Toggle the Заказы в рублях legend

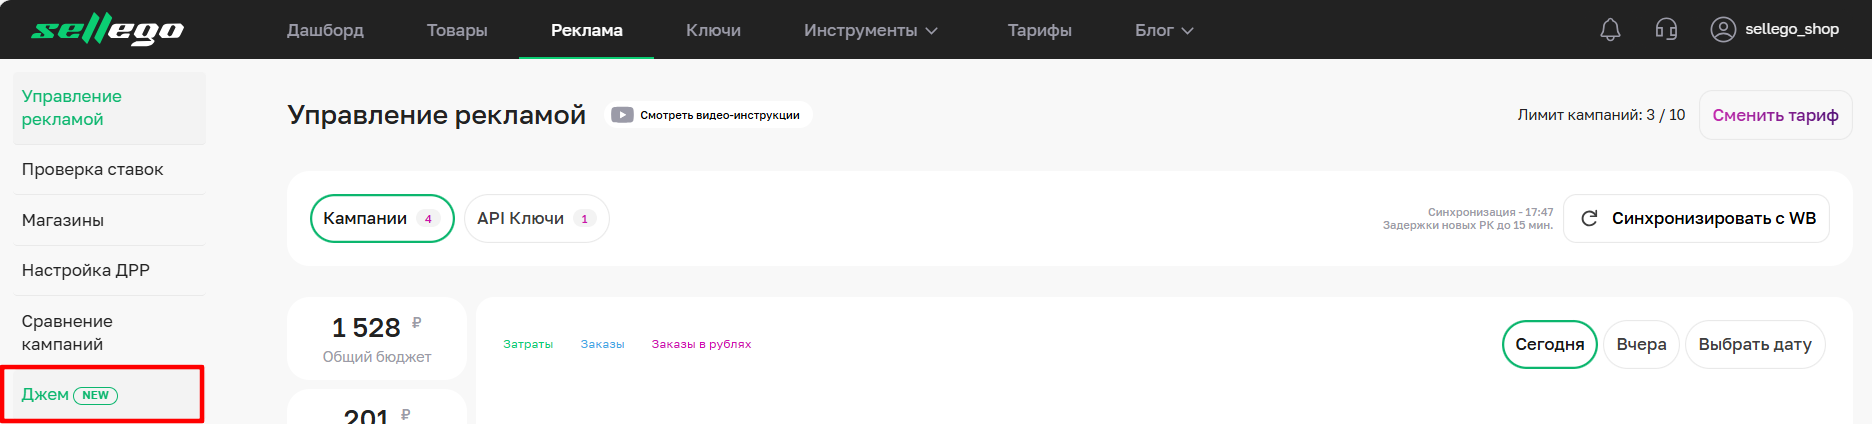click(701, 344)
